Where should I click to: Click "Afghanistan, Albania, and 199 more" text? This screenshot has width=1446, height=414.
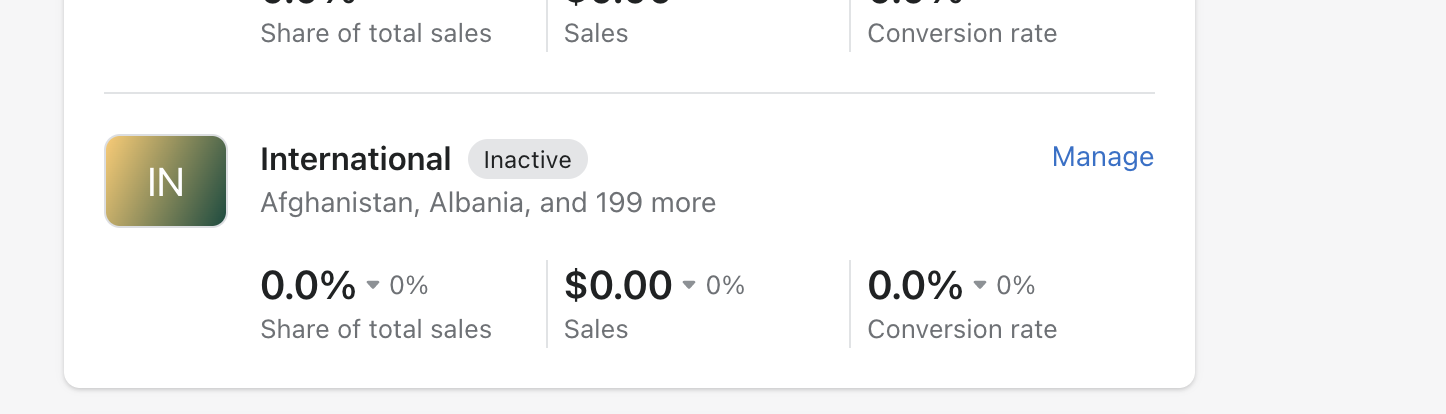[x=488, y=203]
